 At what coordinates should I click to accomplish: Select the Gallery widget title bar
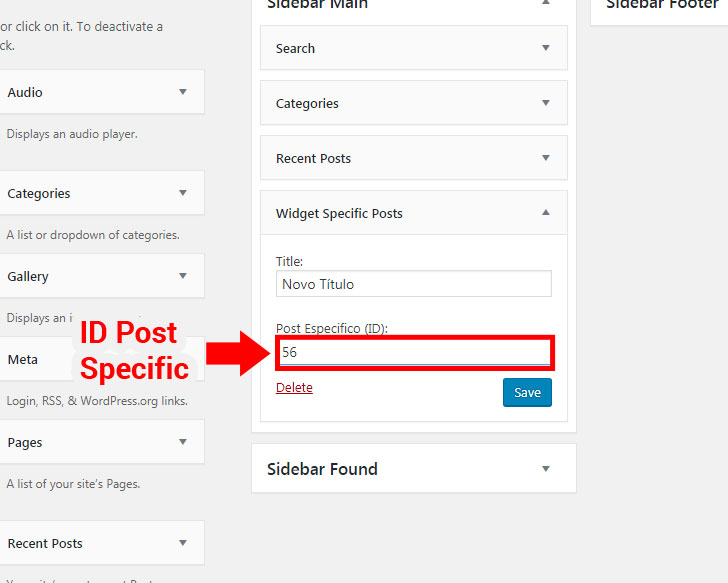pos(102,276)
